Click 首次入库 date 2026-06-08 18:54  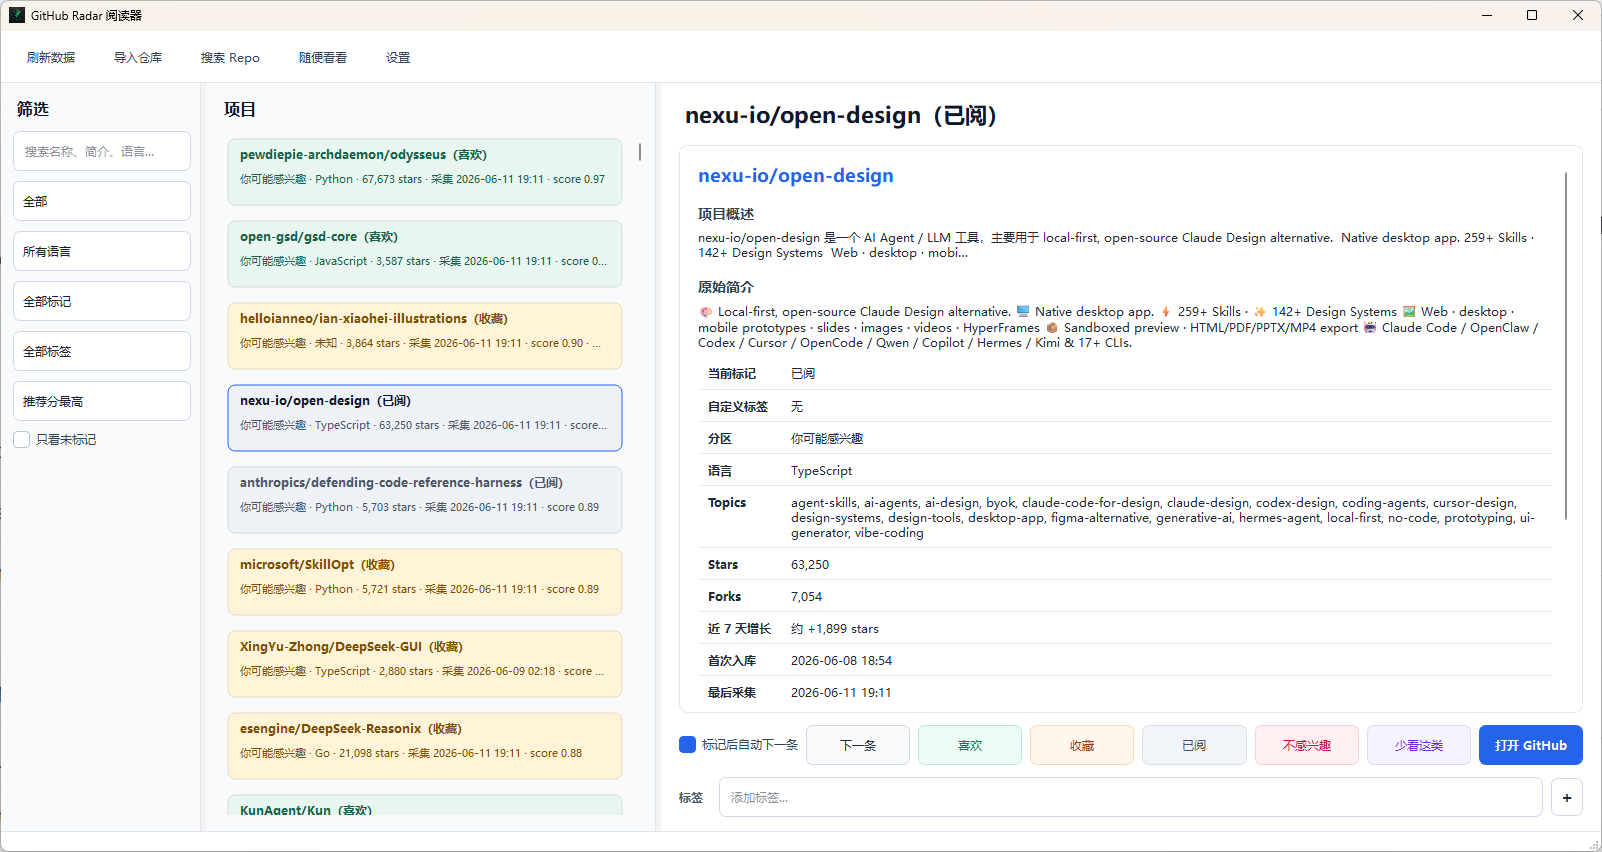click(841, 661)
